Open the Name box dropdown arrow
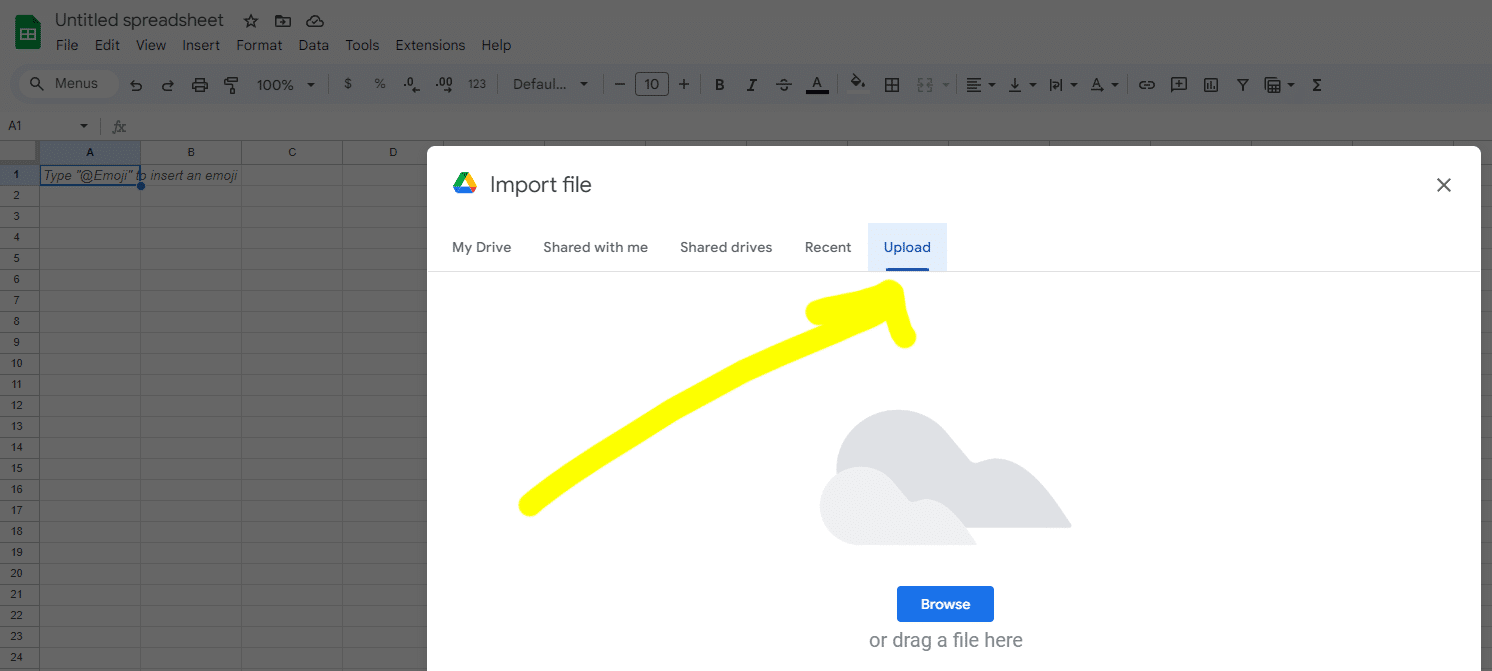 83,126
